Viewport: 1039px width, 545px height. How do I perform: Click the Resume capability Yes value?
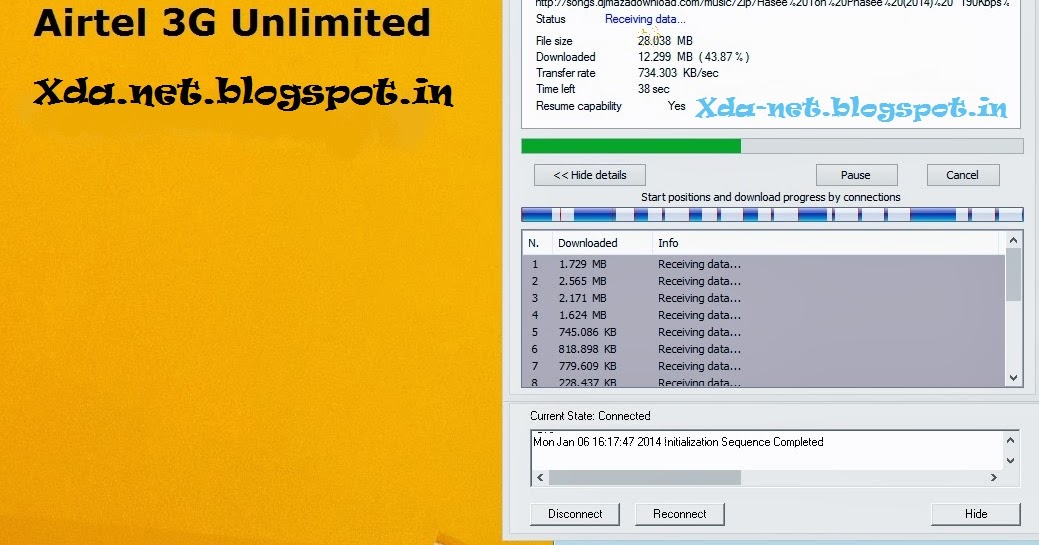677,106
